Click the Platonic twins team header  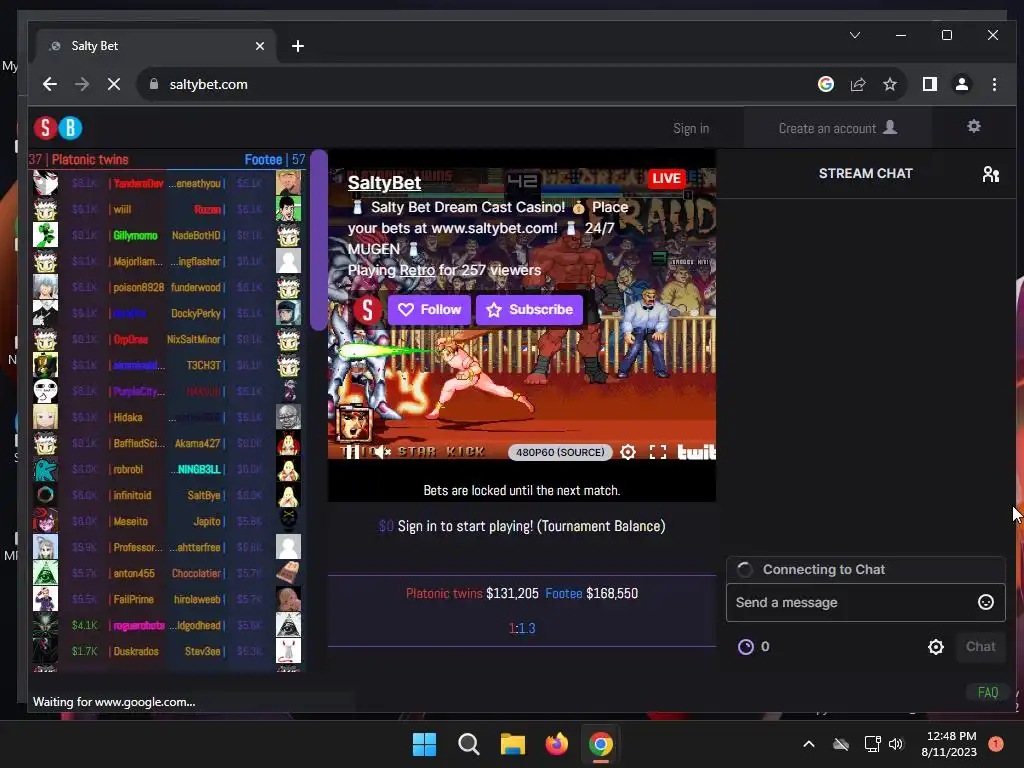pyautogui.click(x=90, y=159)
